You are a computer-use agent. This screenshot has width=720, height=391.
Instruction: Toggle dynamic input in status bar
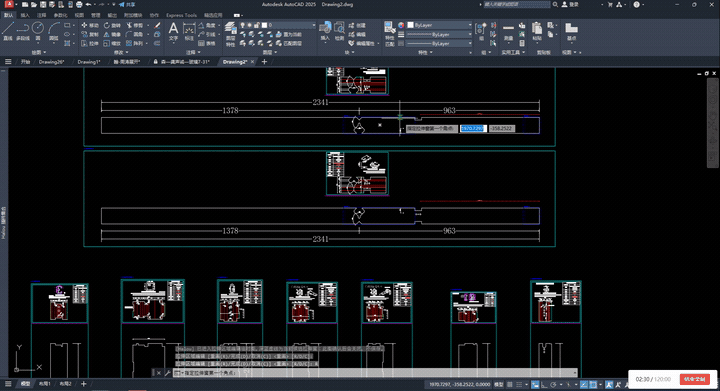[535, 385]
